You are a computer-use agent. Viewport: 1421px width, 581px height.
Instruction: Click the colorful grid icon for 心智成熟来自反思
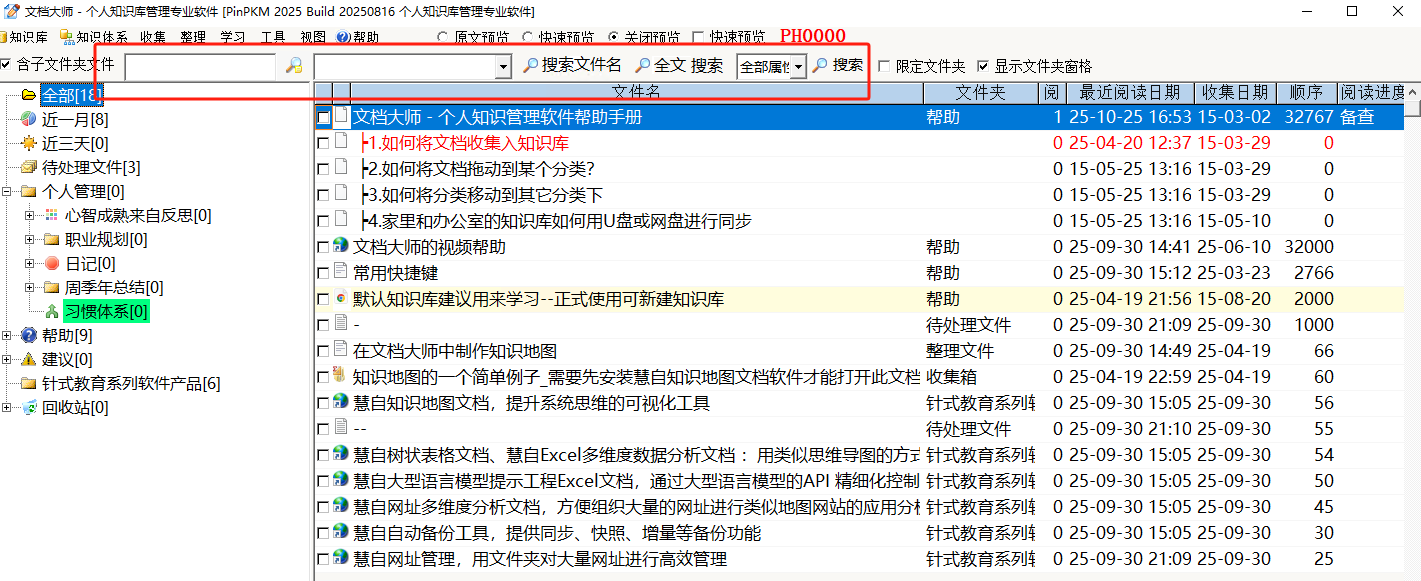click(52, 216)
